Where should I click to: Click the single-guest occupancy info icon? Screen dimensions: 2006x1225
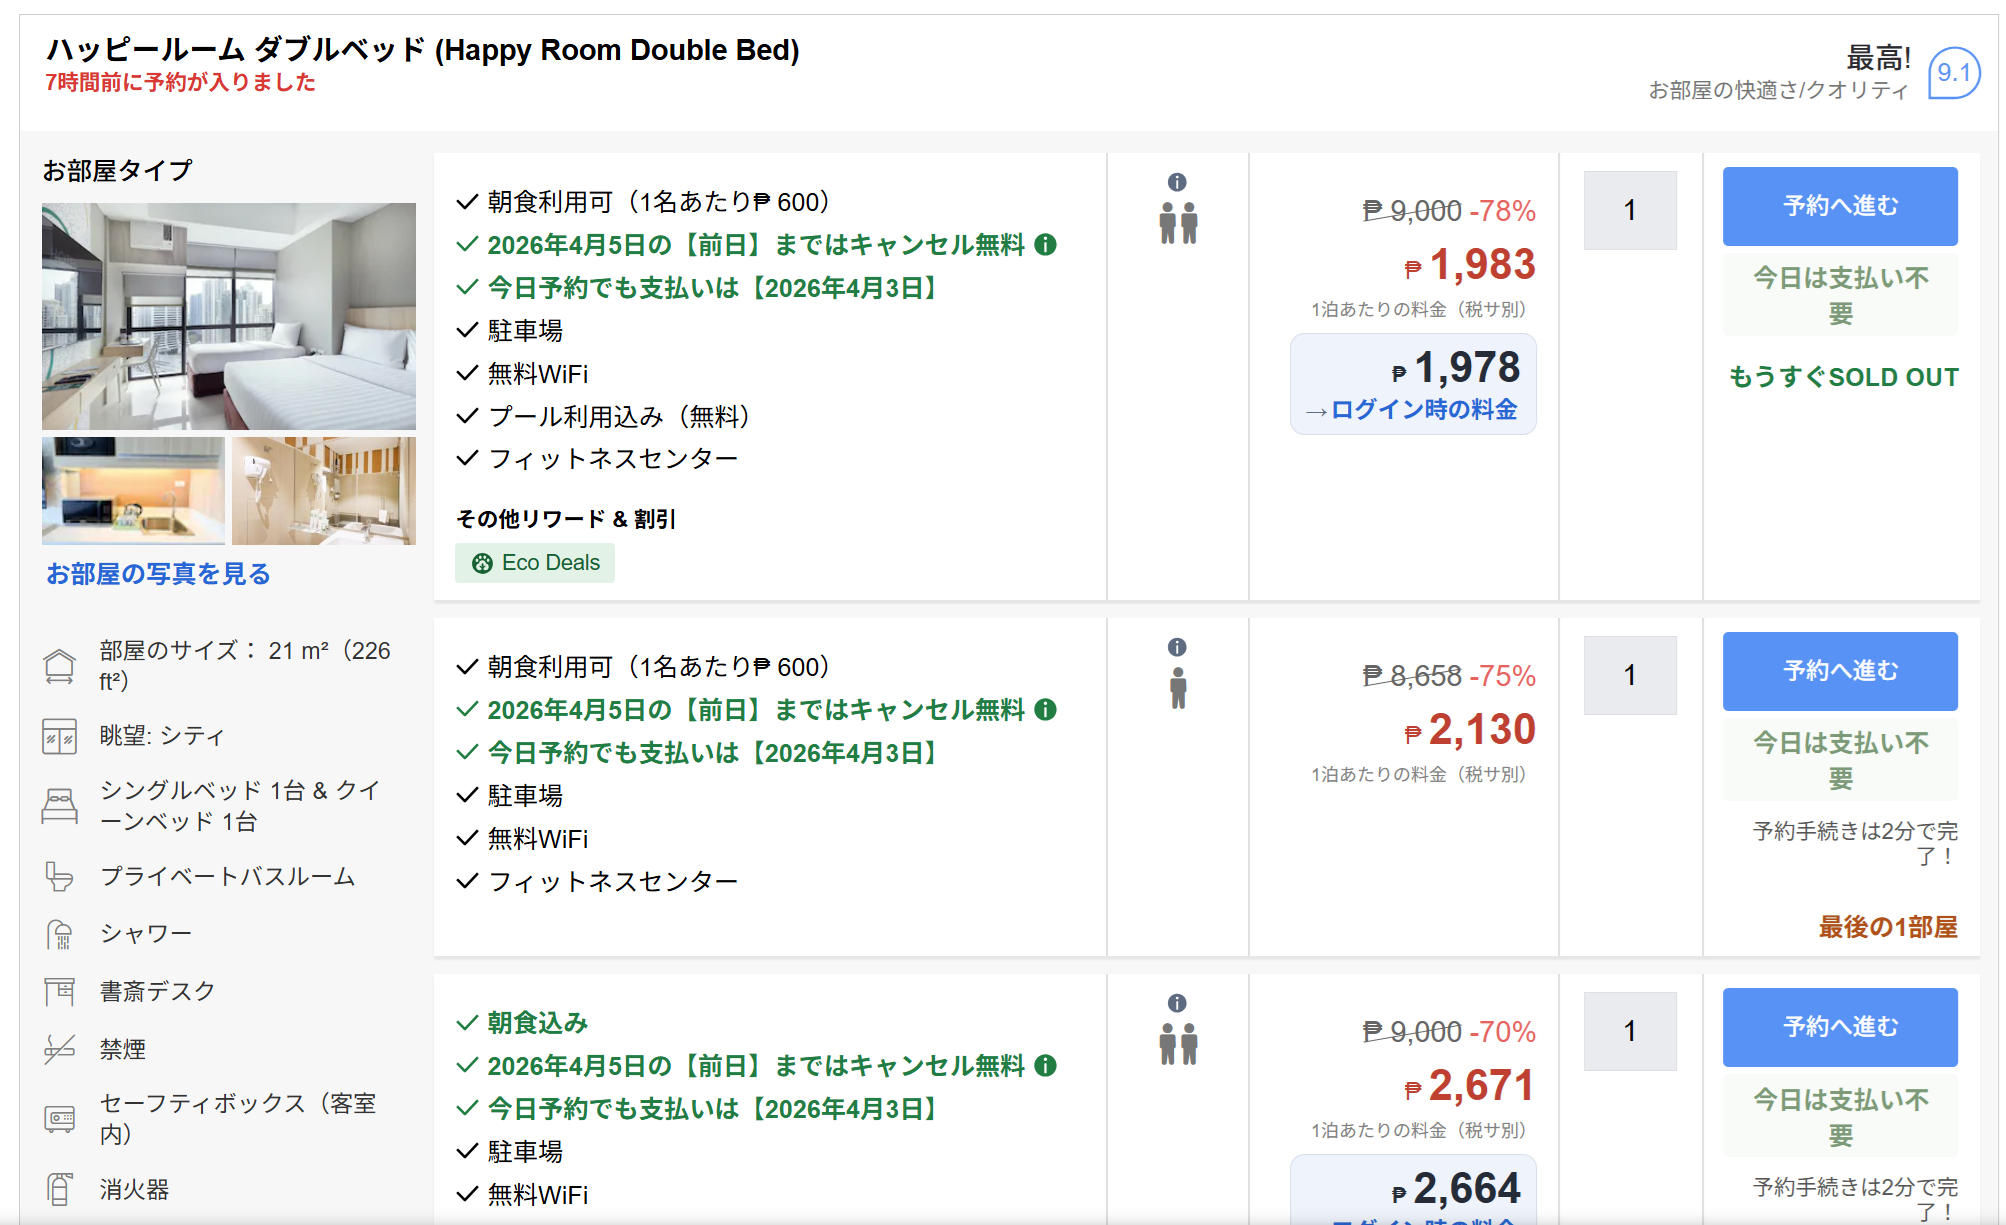click(x=1177, y=647)
